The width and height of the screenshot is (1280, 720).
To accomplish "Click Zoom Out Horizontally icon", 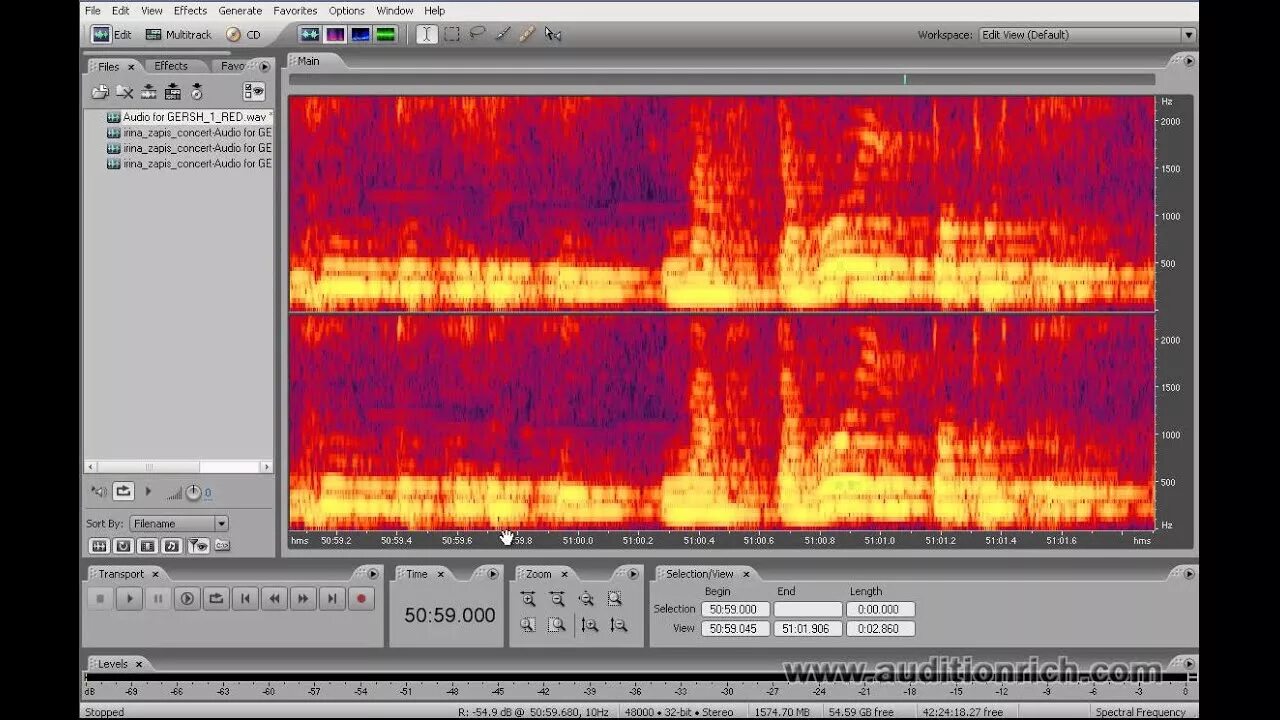I will 557,599.
